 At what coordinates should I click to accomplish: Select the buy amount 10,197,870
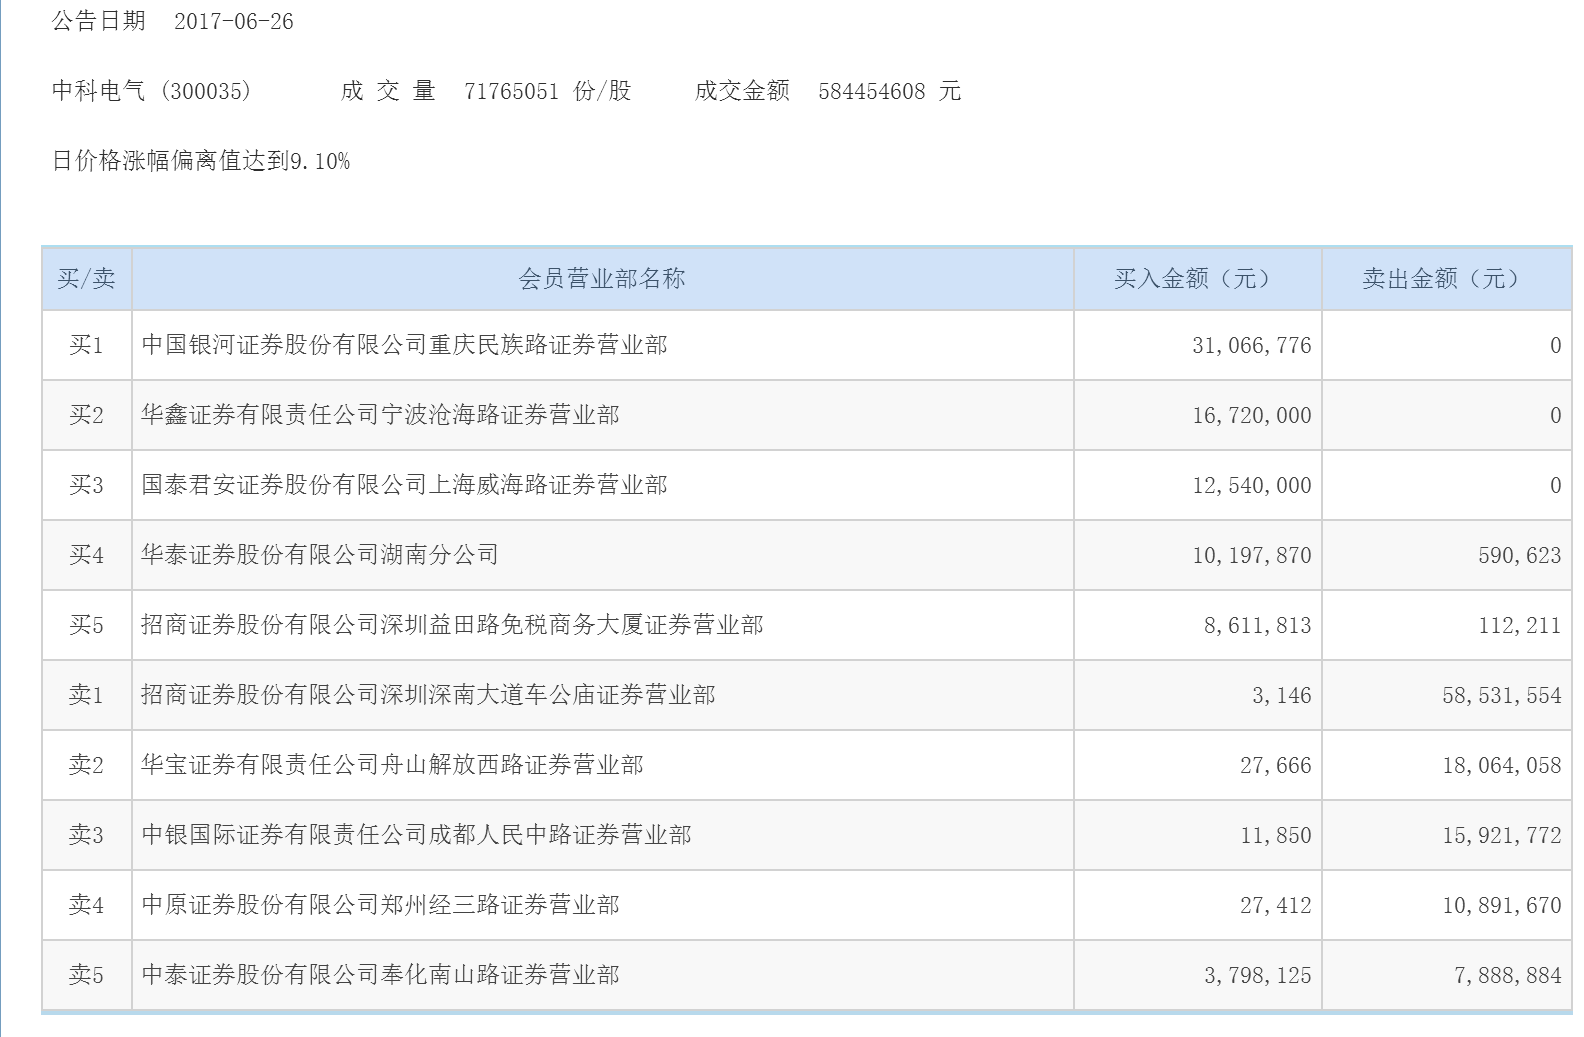1252,555
